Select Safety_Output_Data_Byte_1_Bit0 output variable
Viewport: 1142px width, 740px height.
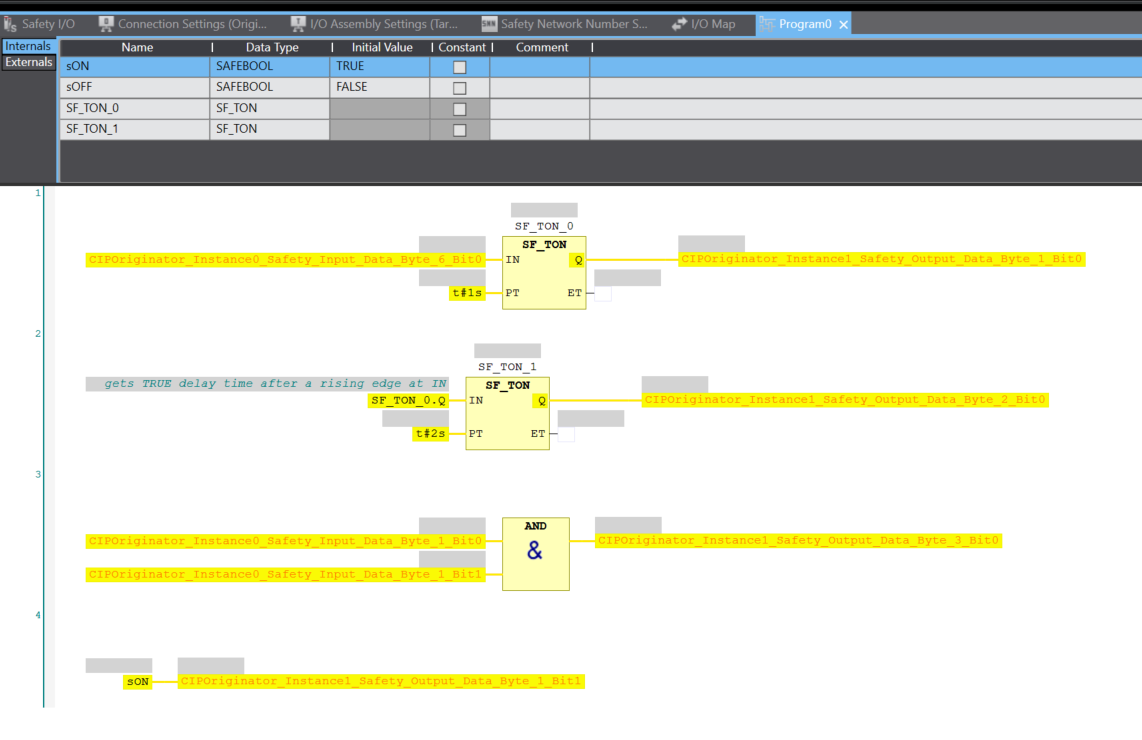[881, 259]
